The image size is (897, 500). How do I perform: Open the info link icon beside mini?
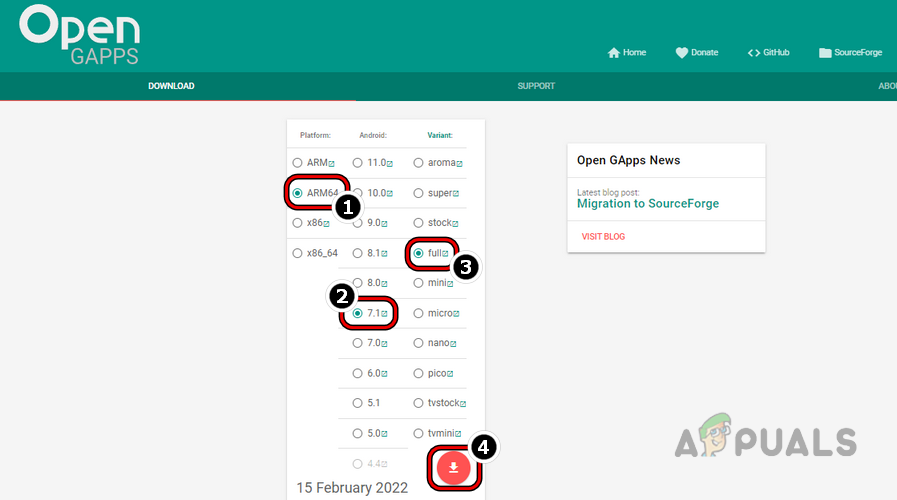450,284
